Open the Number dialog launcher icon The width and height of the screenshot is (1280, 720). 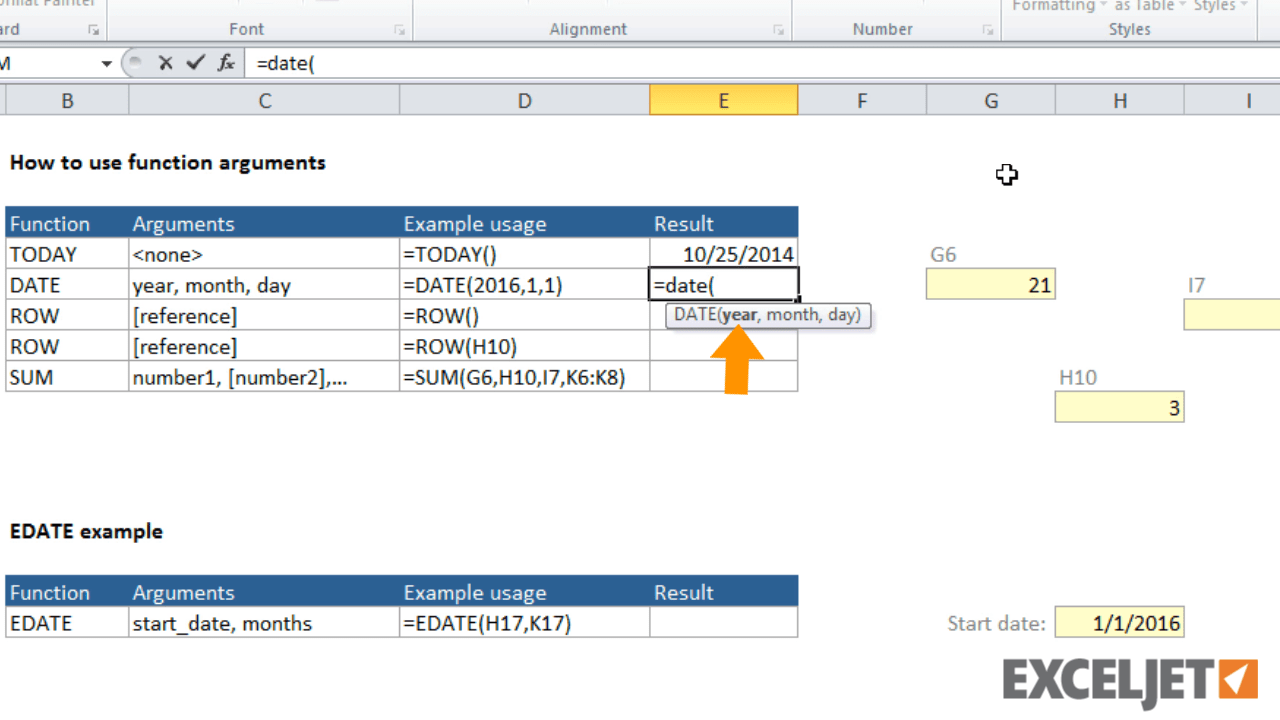tap(987, 30)
